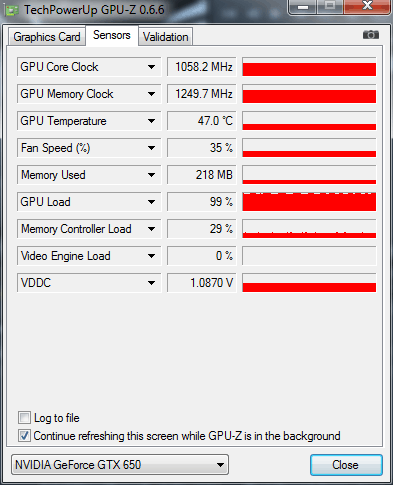Click the 1058.2 MHz value field
The width and height of the screenshot is (393, 485).
point(202,67)
